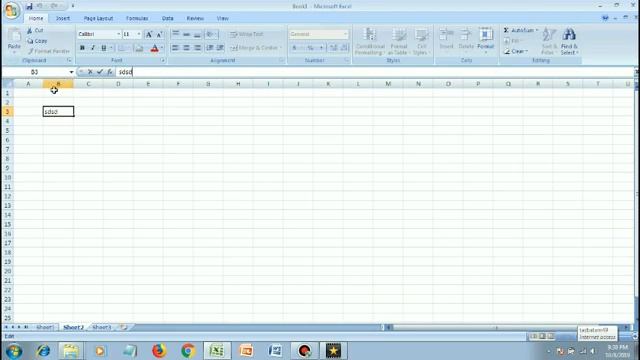Click in the formula bar showing sdsd
Viewport: 640px width, 360px height.
[x=375, y=72]
